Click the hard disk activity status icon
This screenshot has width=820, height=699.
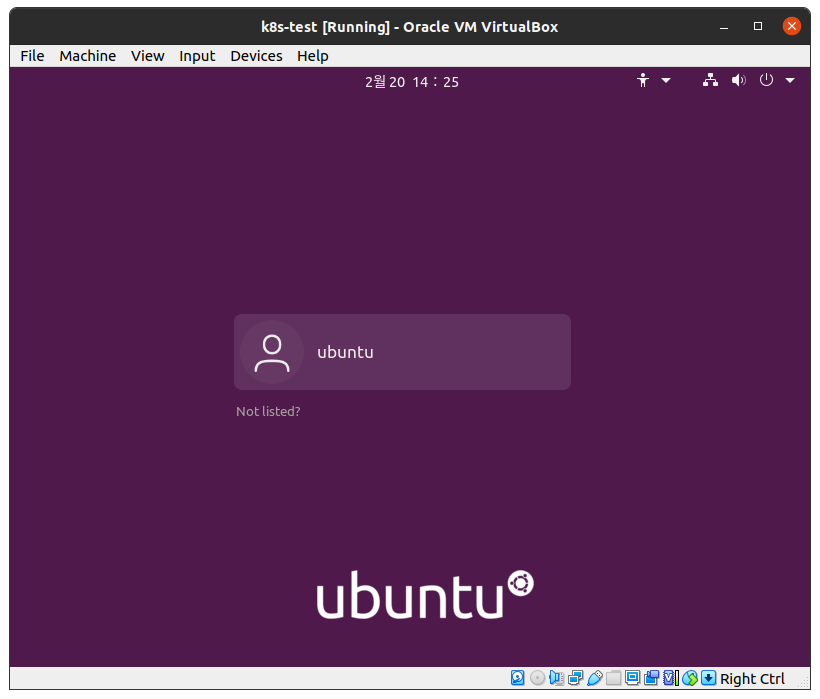click(x=518, y=678)
